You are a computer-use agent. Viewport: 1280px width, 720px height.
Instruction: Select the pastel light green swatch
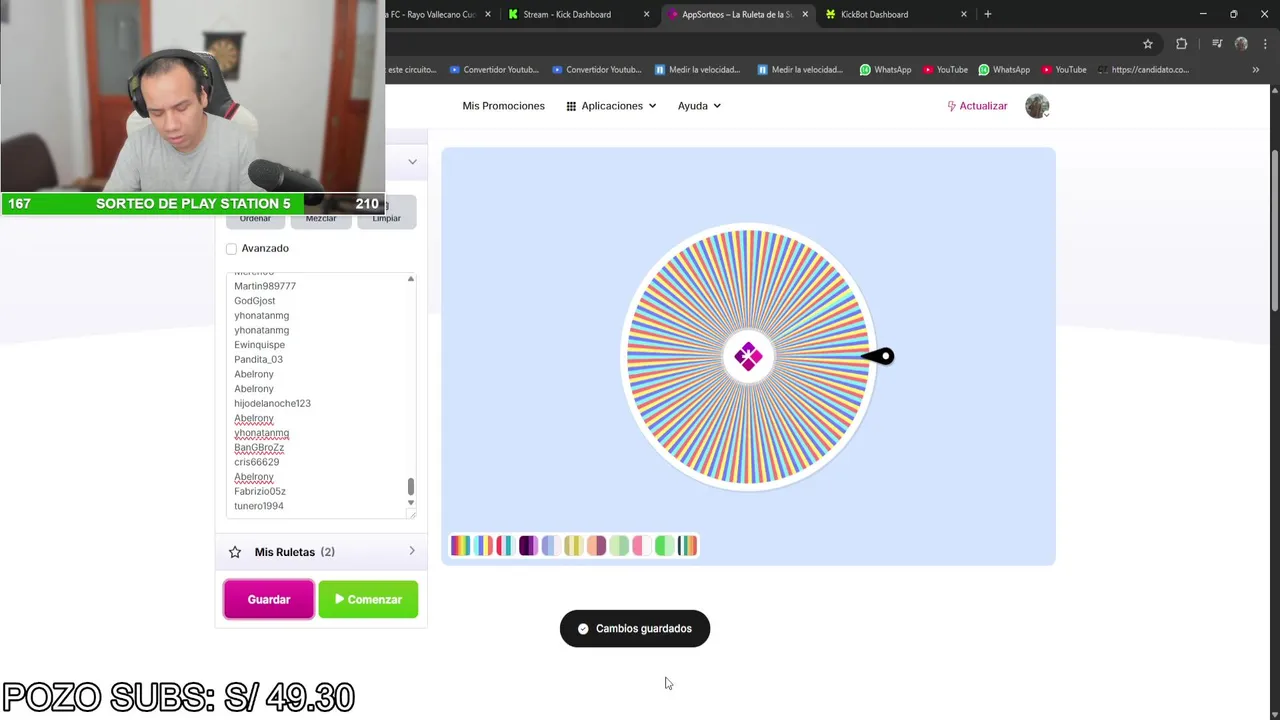pyautogui.click(x=619, y=546)
